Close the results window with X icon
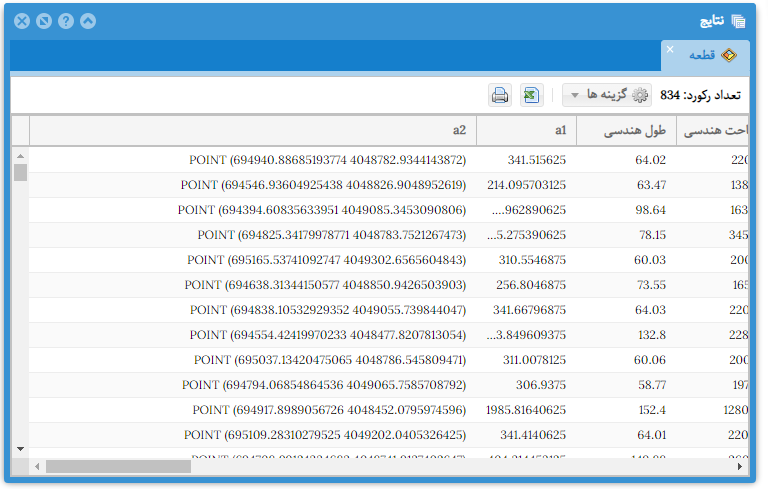Viewport: 768px width, 489px height. tap(22, 21)
